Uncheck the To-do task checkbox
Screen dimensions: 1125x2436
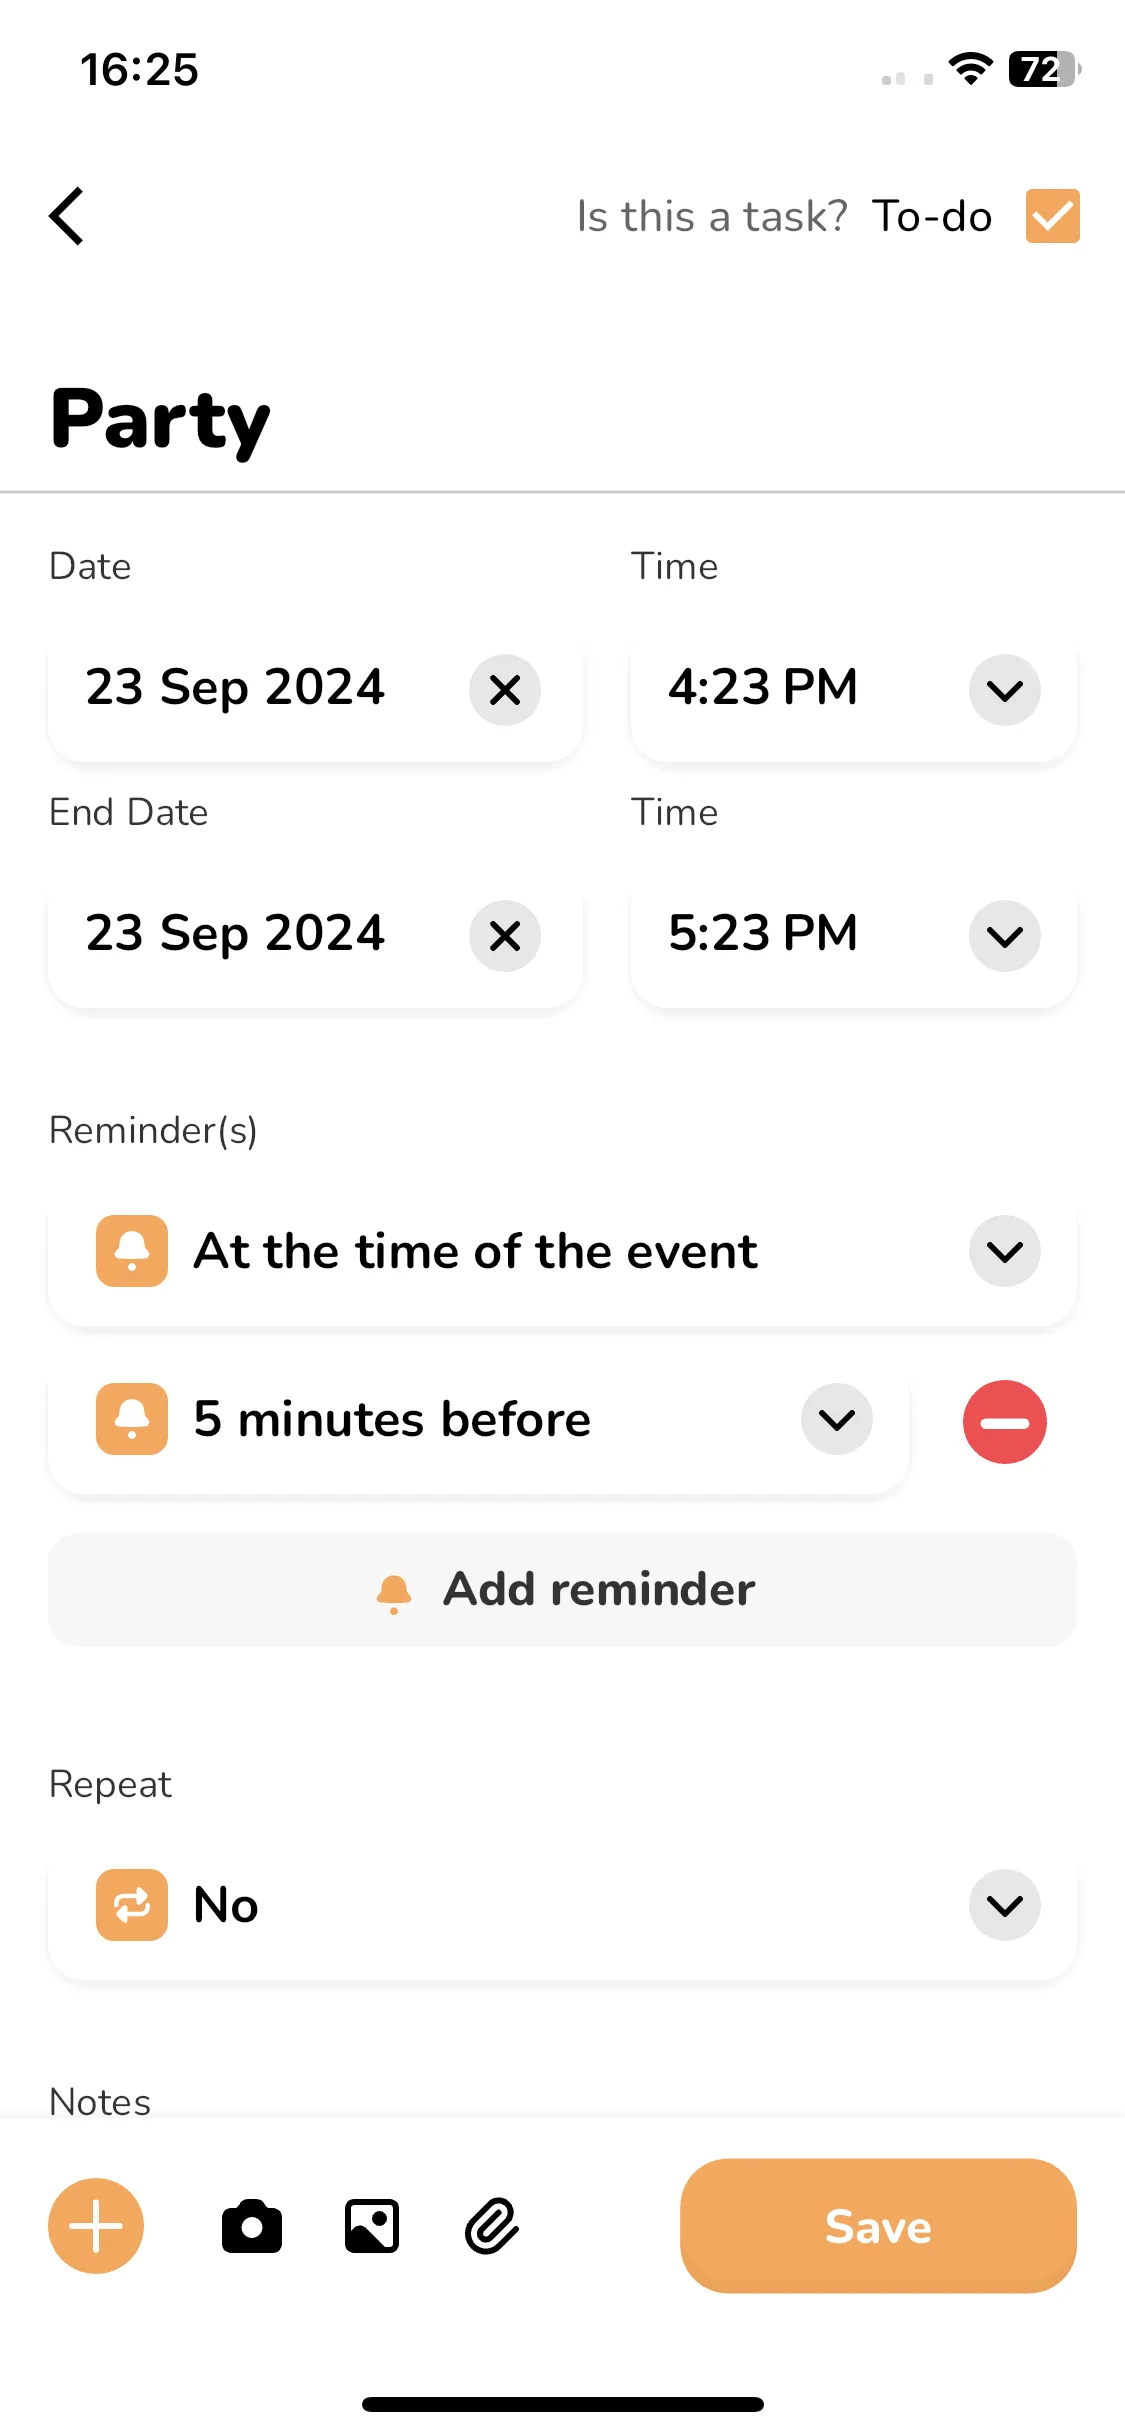1052,216
